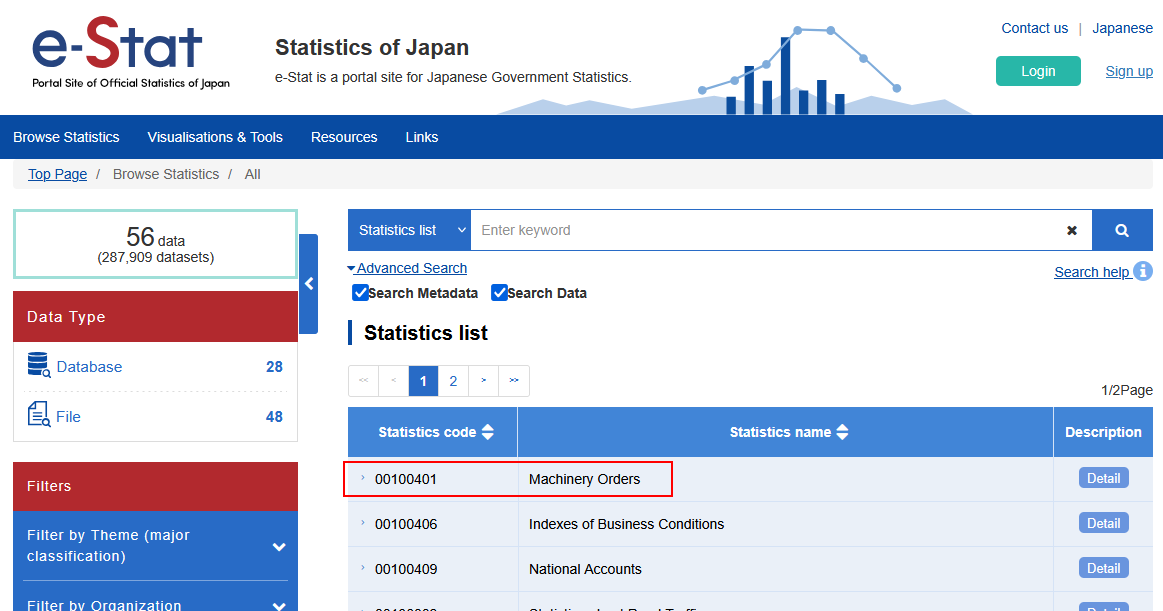Uncheck the Search Metadata checkbox
Viewport: 1163px width, 611px height.
click(x=361, y=293)
